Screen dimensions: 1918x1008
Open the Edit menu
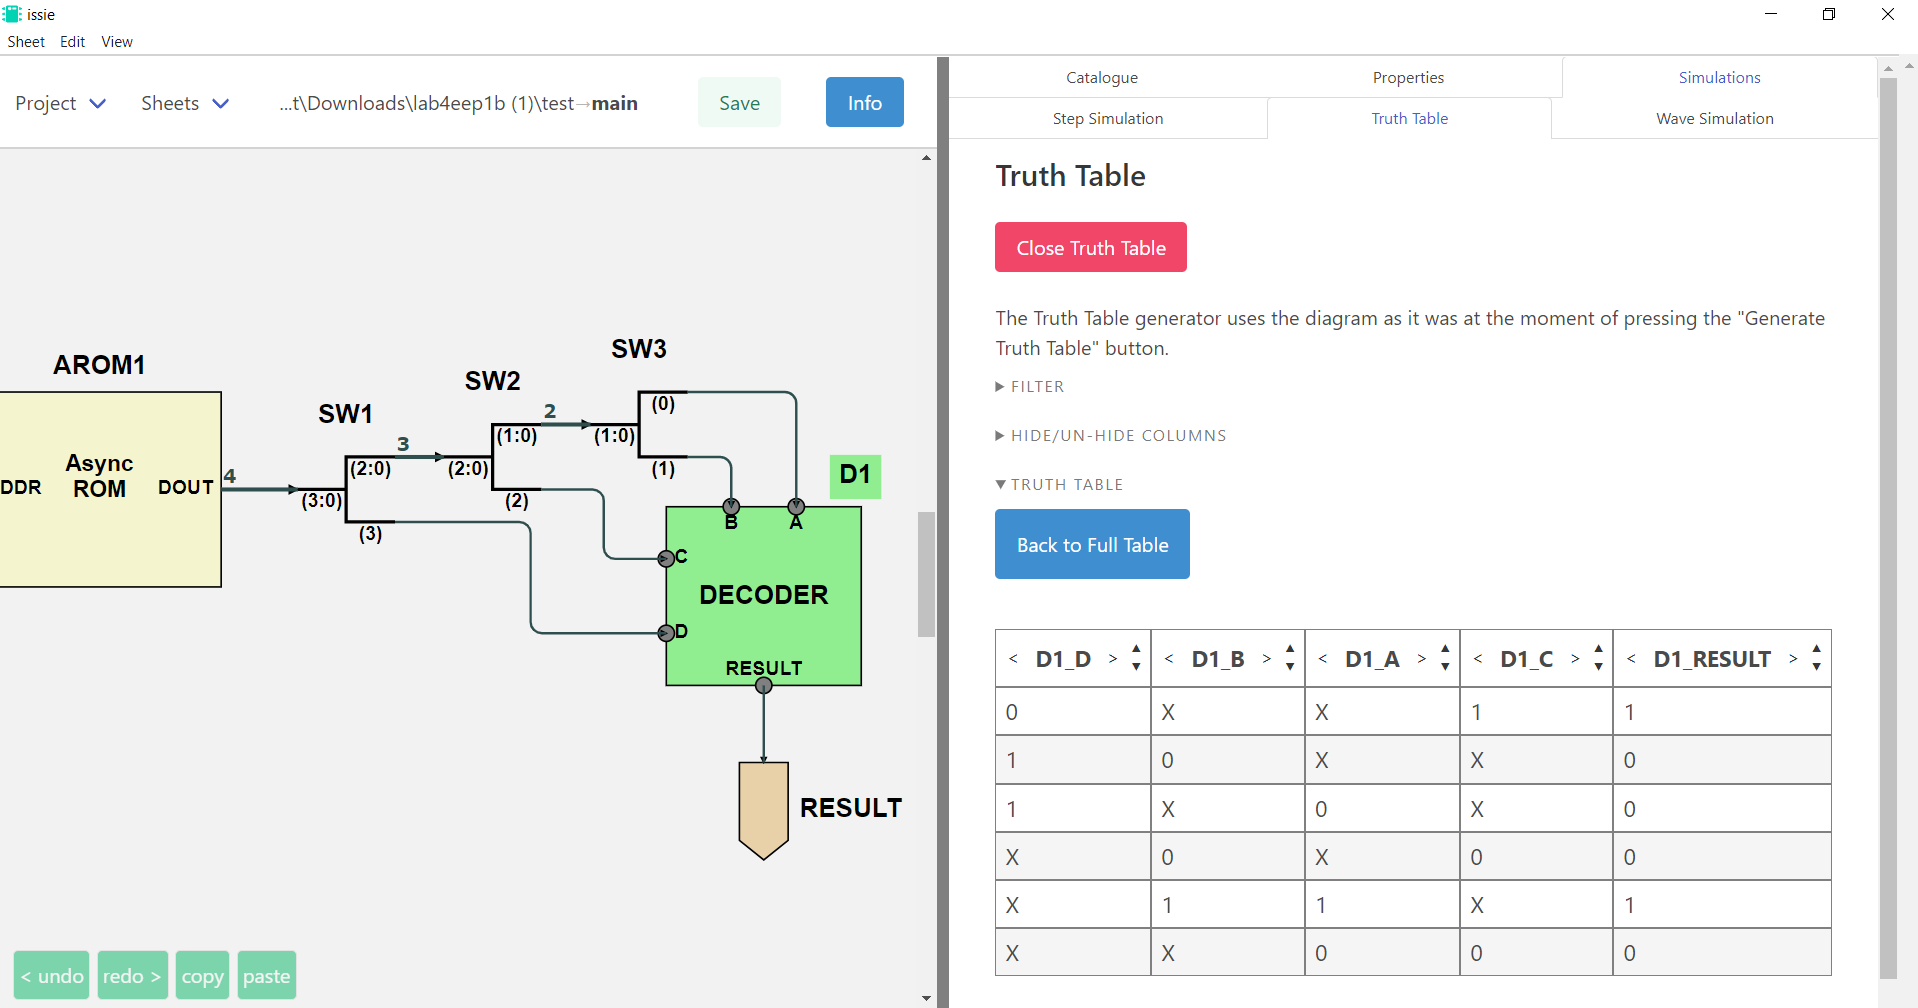coord(72,42)
